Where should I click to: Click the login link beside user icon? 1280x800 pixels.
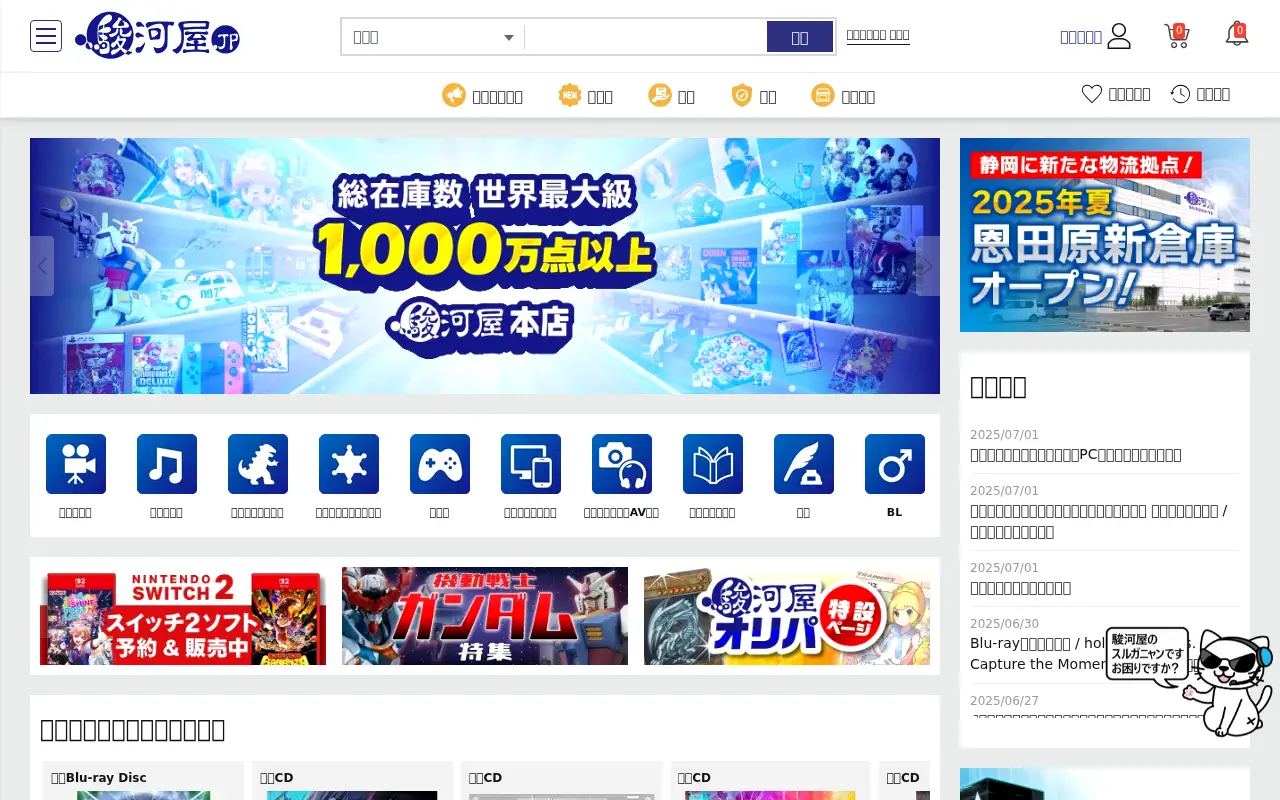pyautogui.click(x=1081, y=37)
